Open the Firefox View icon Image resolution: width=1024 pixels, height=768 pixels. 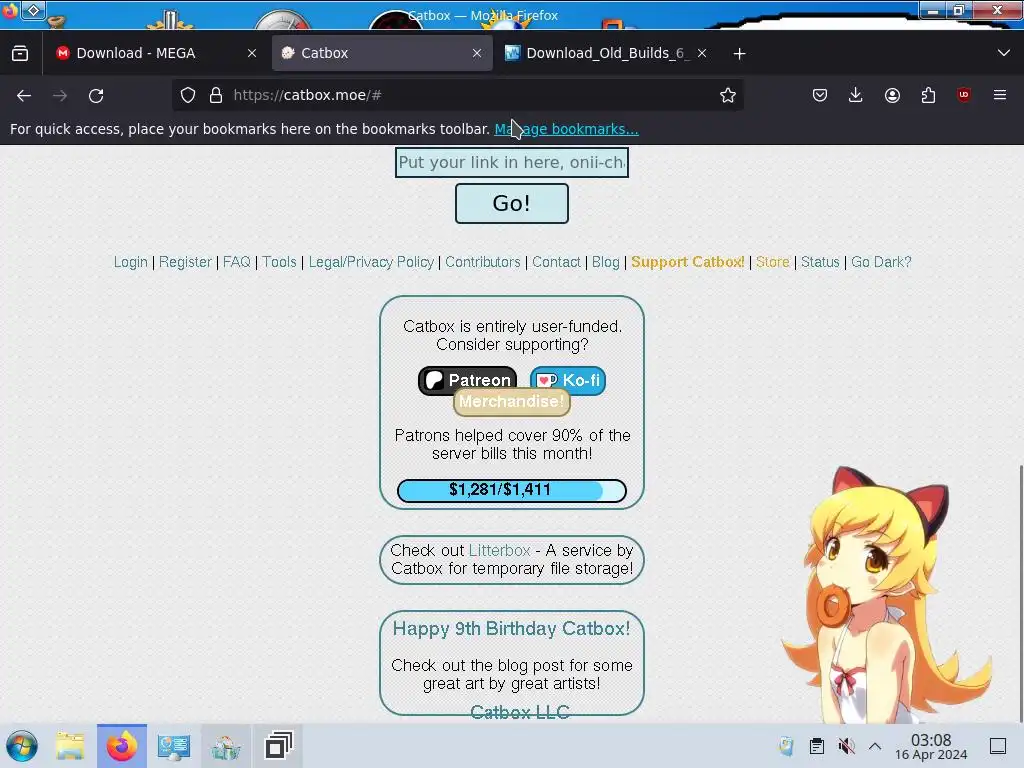[x=20, y=53]
